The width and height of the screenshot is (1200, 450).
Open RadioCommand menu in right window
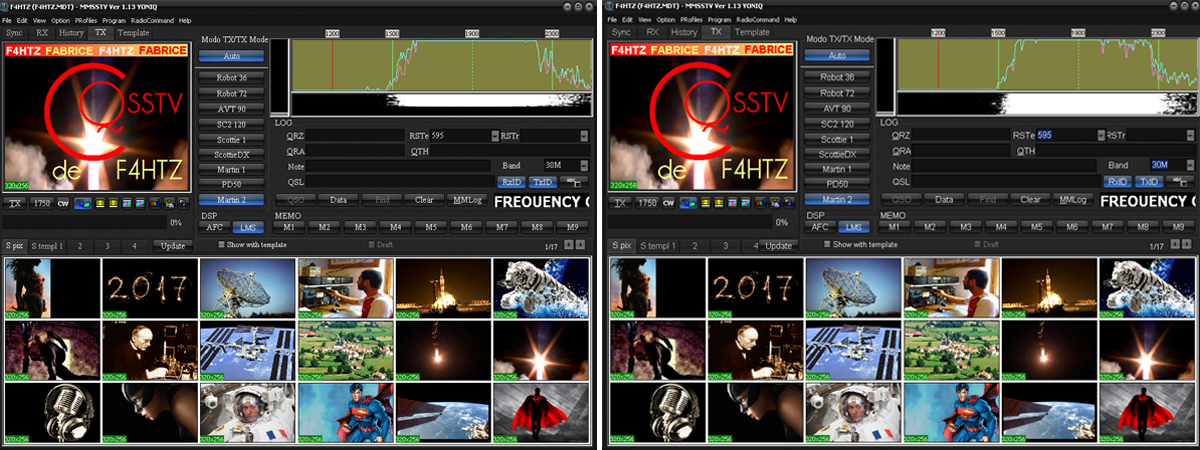click(x=757, y=20)
